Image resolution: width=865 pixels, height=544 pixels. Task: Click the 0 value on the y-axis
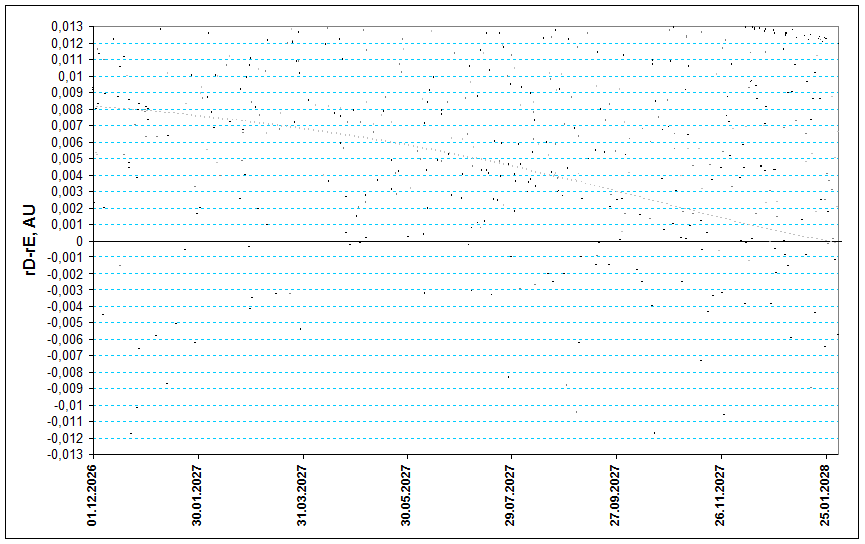tap(82, 241)
